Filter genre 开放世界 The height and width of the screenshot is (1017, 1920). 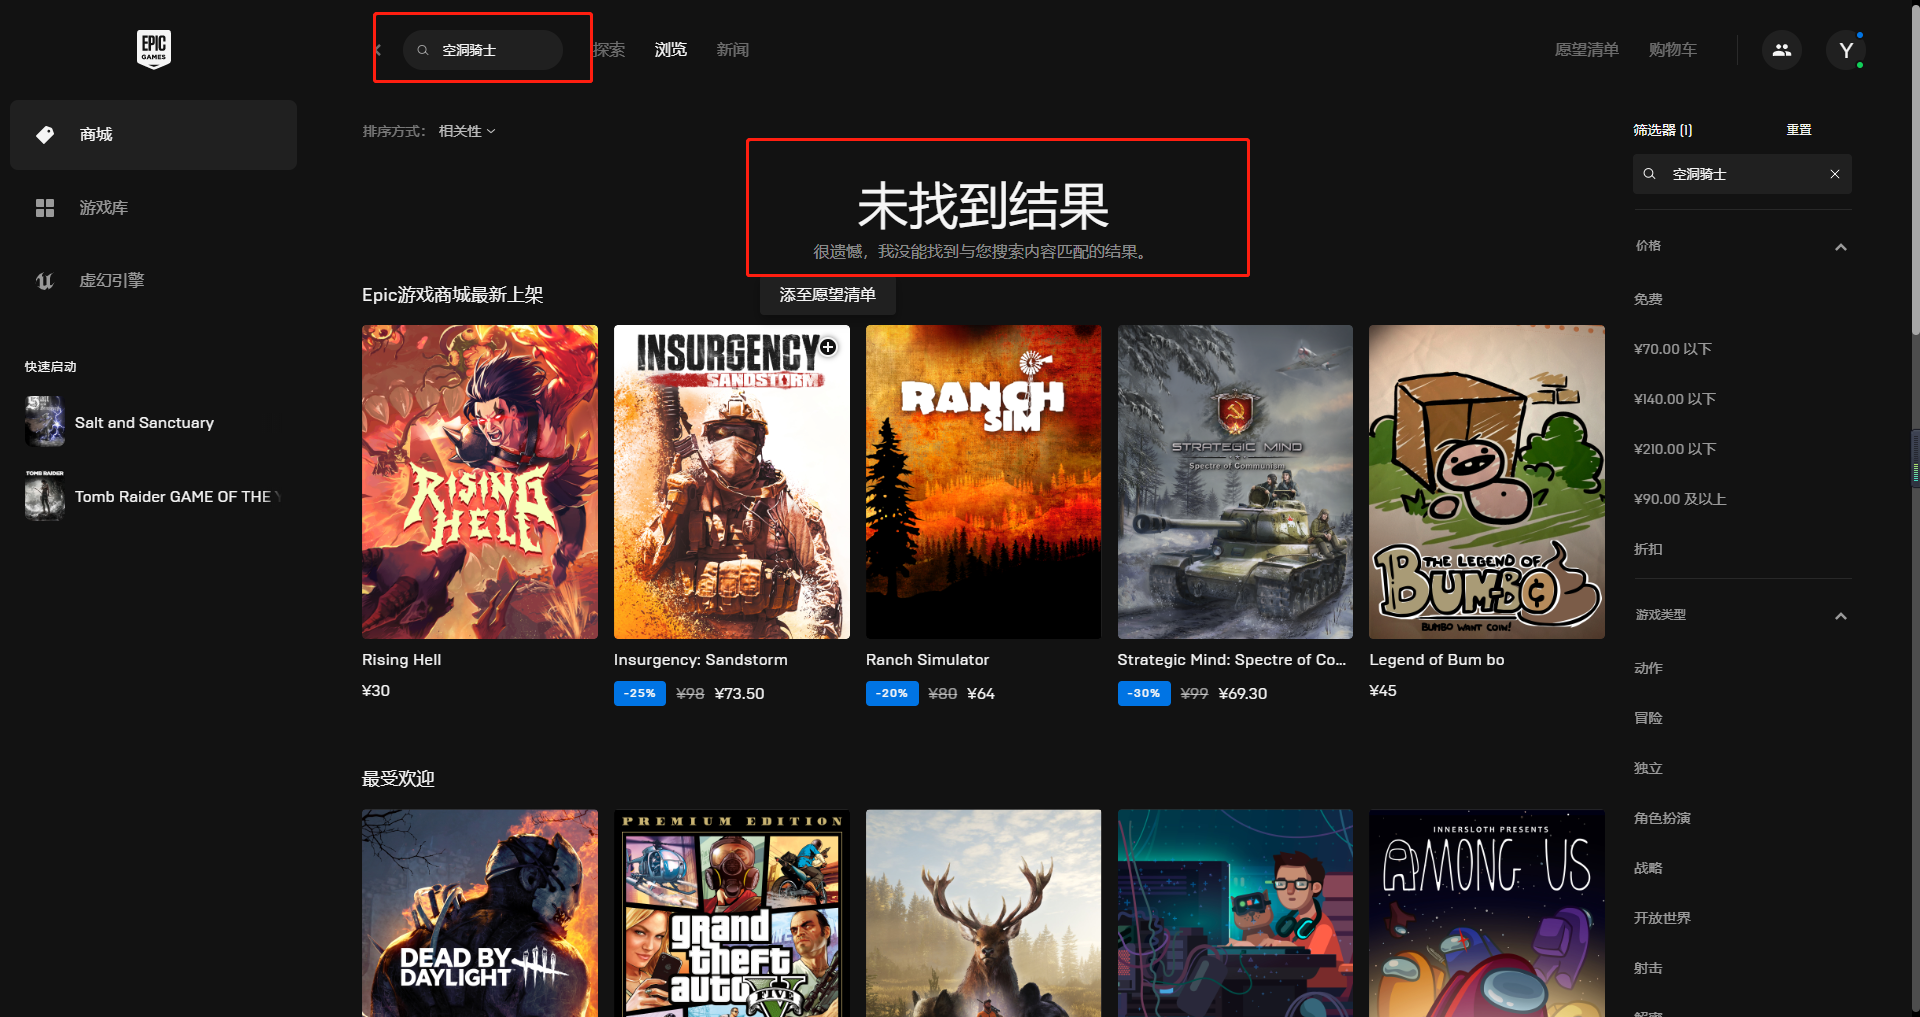tap(1662, 918)
